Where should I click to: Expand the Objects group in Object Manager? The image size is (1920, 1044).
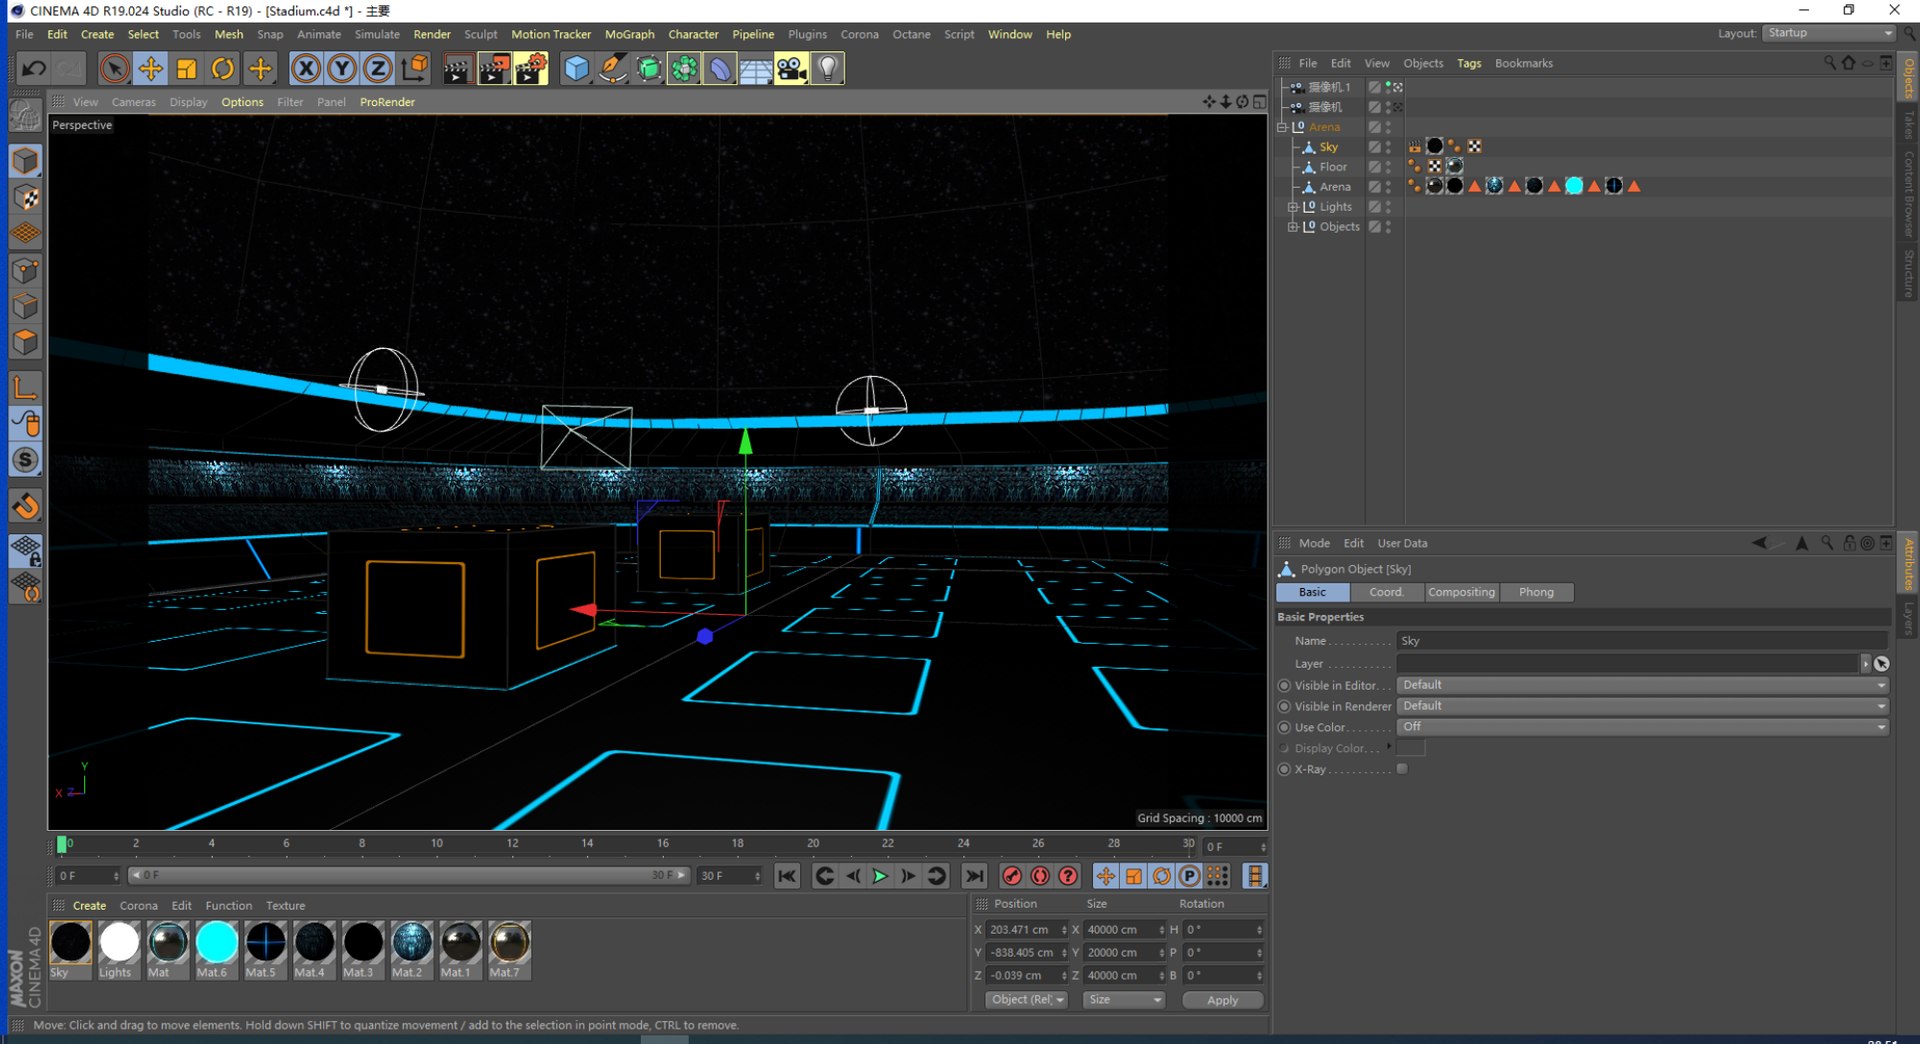(1292, 227)
